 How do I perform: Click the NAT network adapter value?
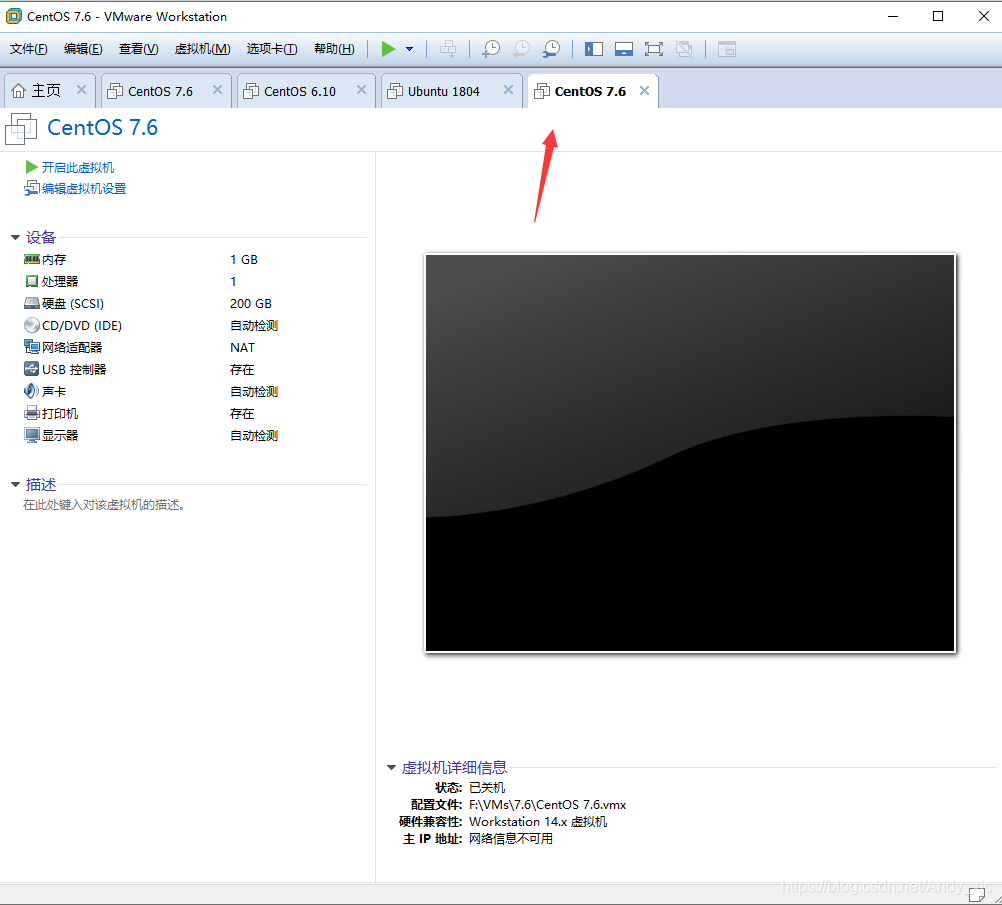(242, 348)
